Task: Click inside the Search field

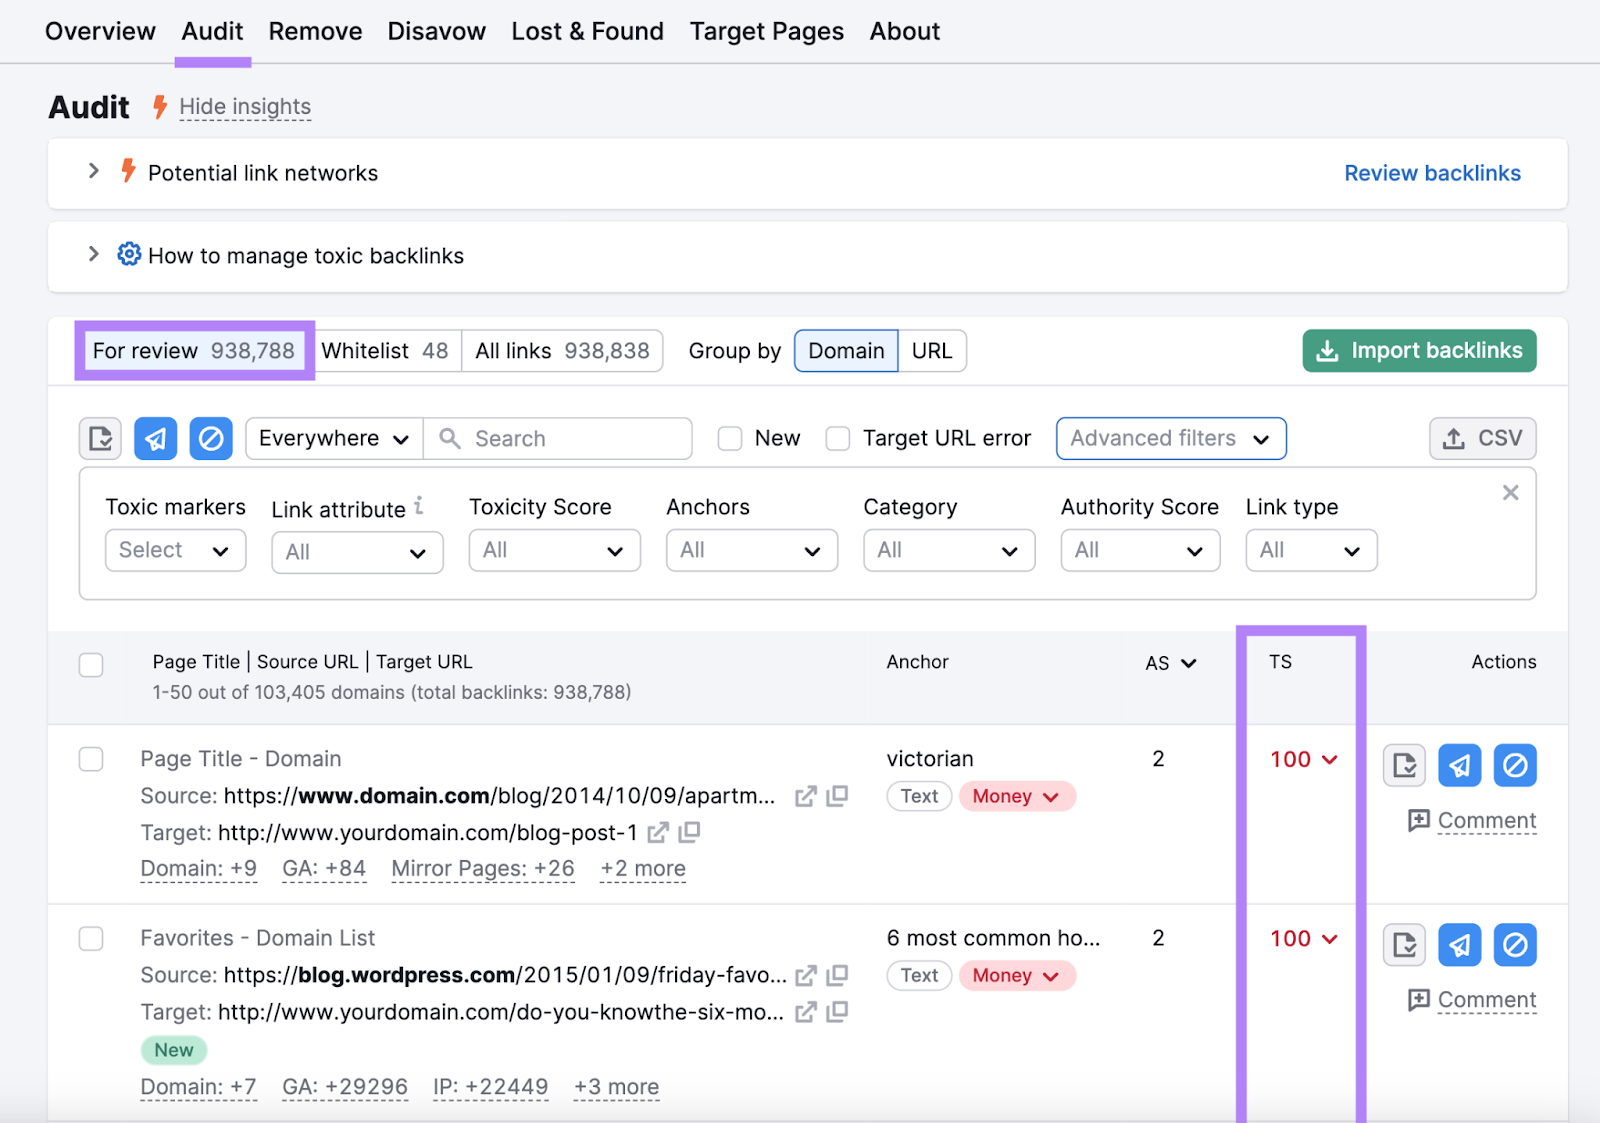Action: coord(560,438)
